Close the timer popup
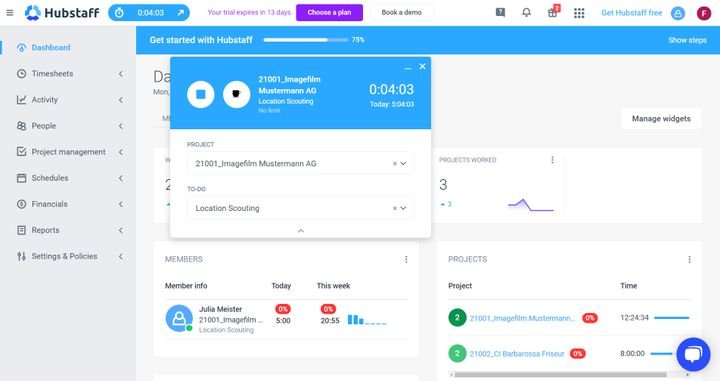This screenshot has height=381, width=720. (422, 67)
